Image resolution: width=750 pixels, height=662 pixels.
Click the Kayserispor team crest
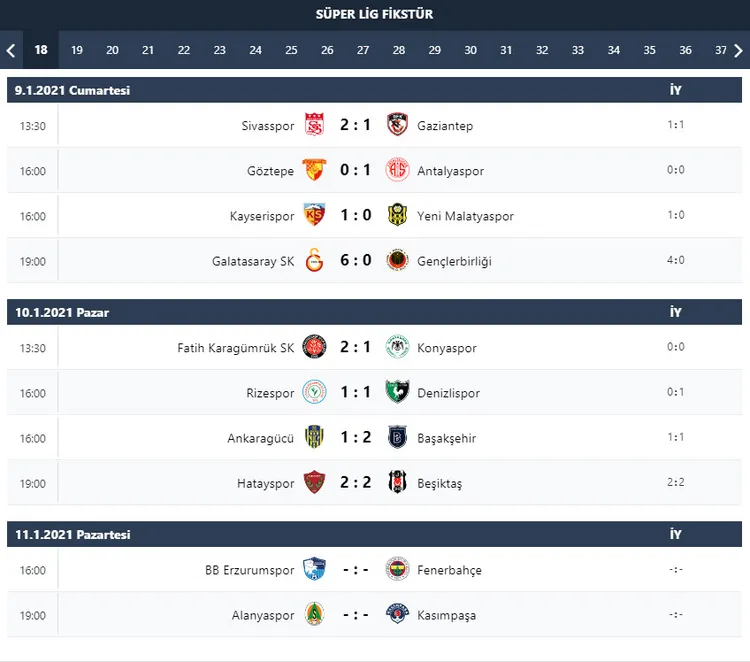[x=314, y=216]
